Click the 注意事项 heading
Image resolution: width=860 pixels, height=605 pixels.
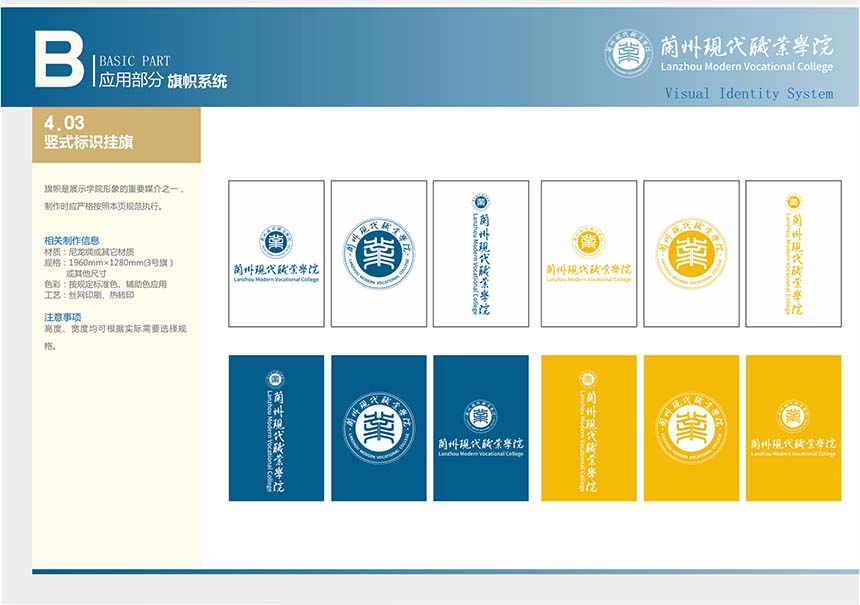[x=62, y=316]
